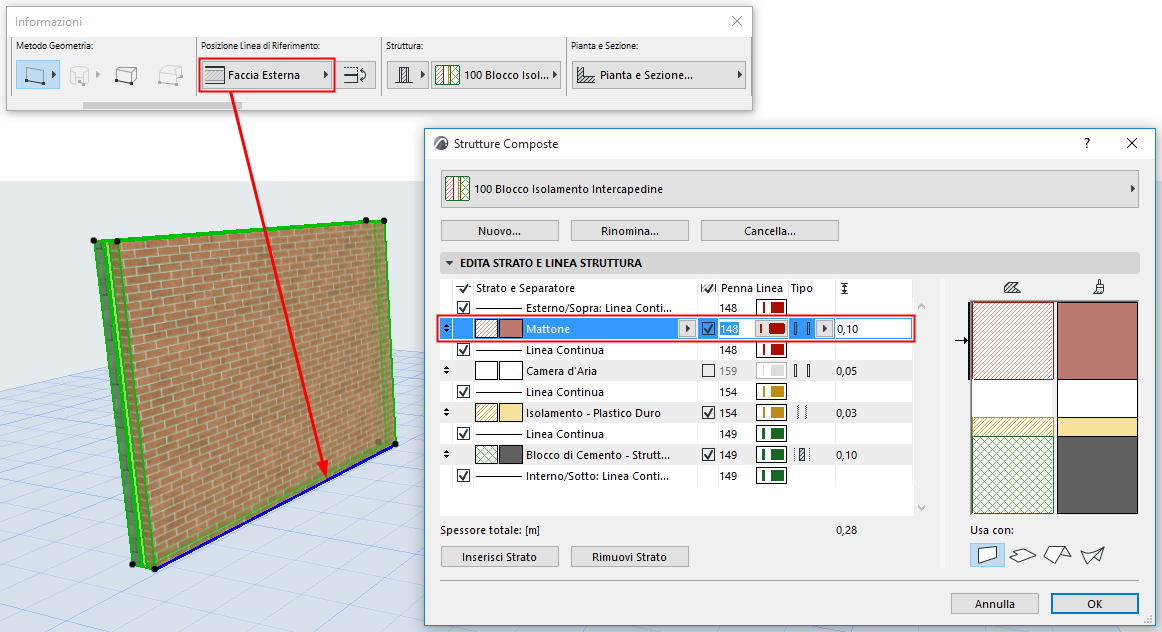
Task: Click the Mattone thickness field 0,10
Action: (x=873, y=329)
